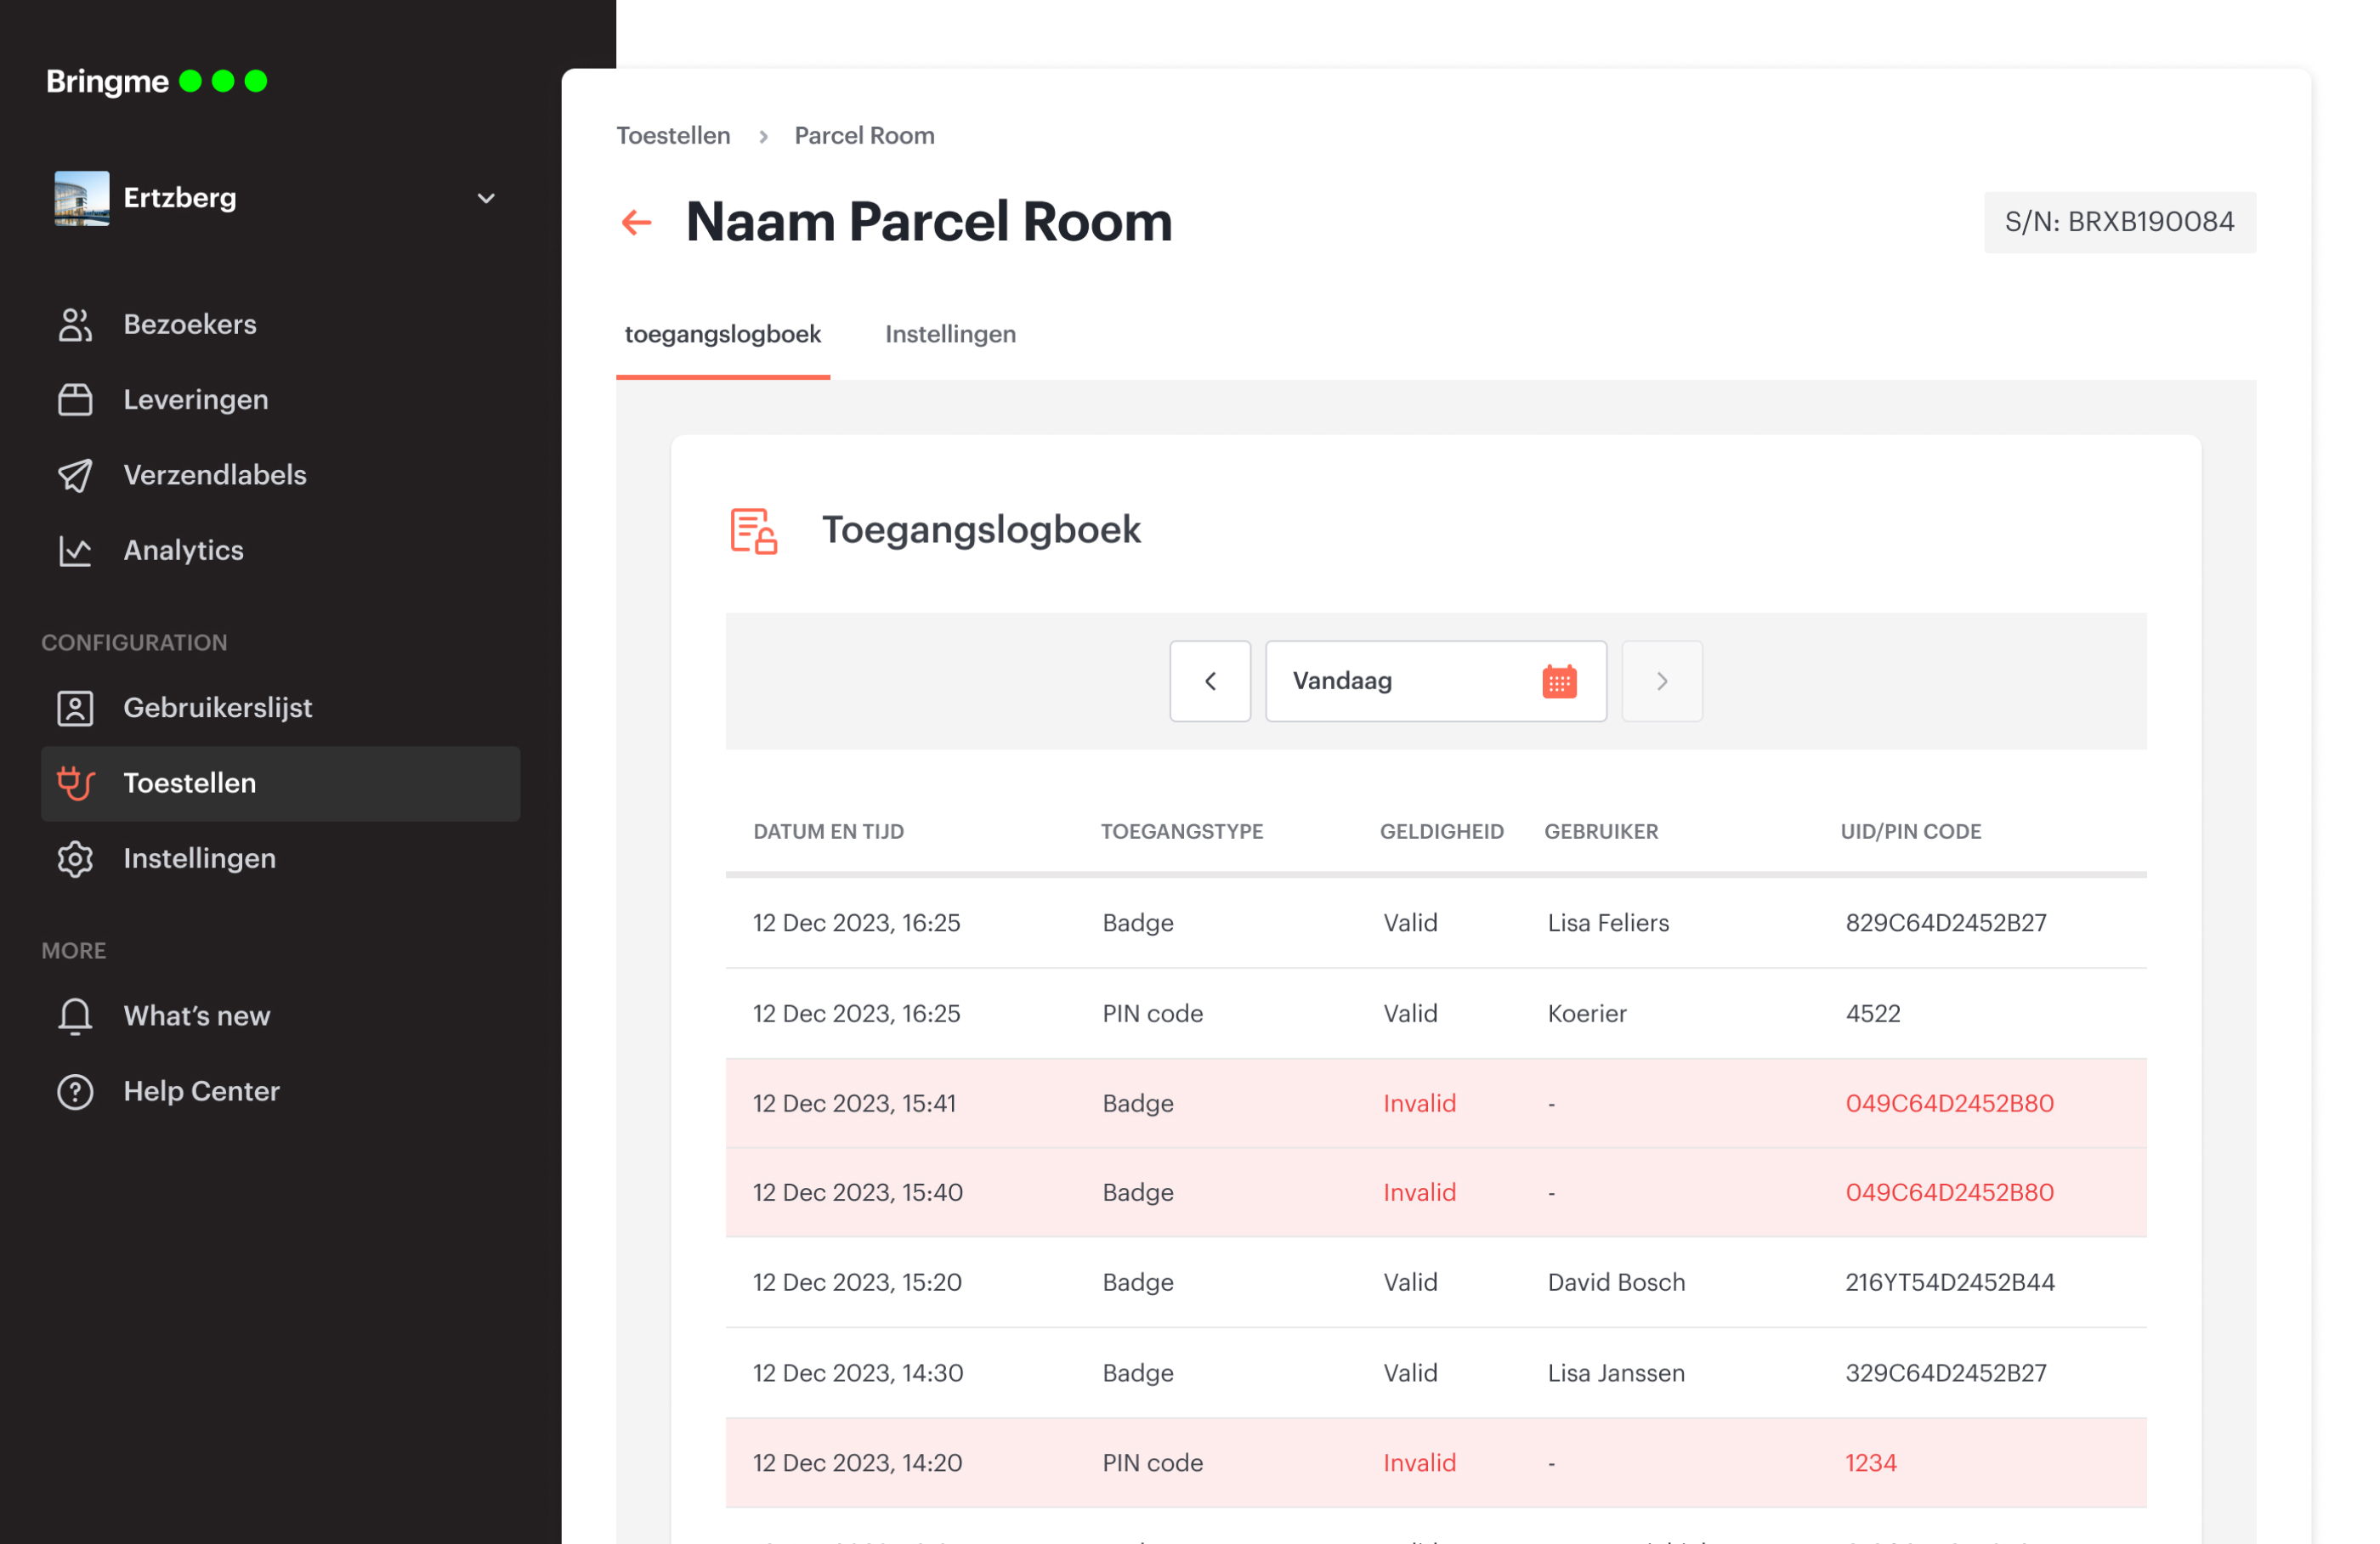The image size is (2380, 1544).
Task: Click the Bringme logo
Action: pyautogui.click(x=157, y=81)
